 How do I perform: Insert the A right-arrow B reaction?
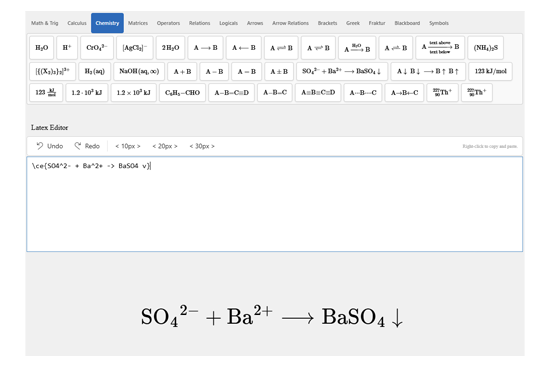coord(206,48)
